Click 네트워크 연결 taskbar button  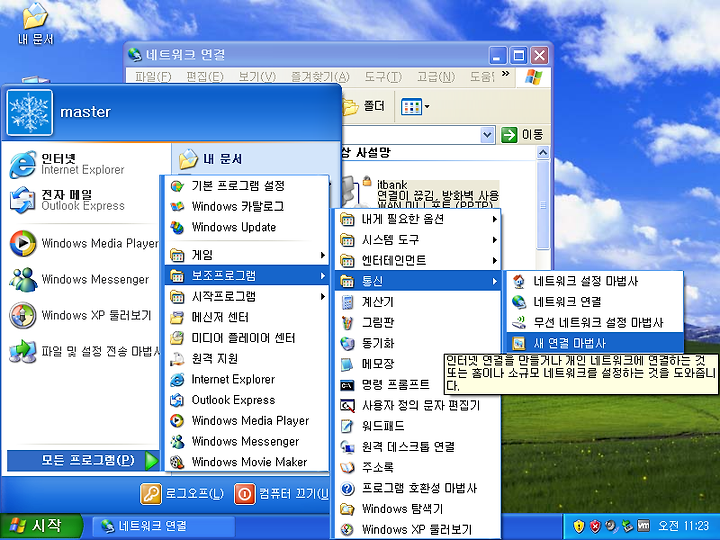tap(163, 526)
